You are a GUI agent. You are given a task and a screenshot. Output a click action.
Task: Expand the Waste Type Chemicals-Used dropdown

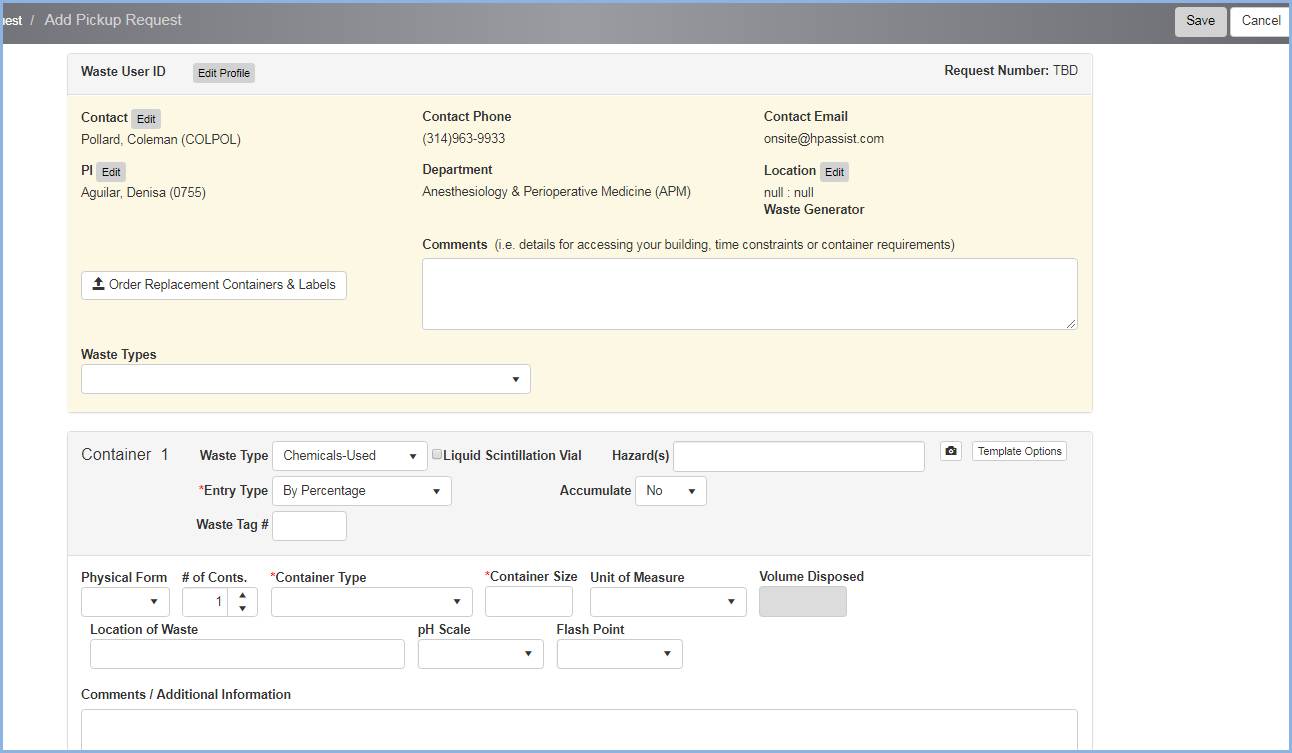[349, 456]
